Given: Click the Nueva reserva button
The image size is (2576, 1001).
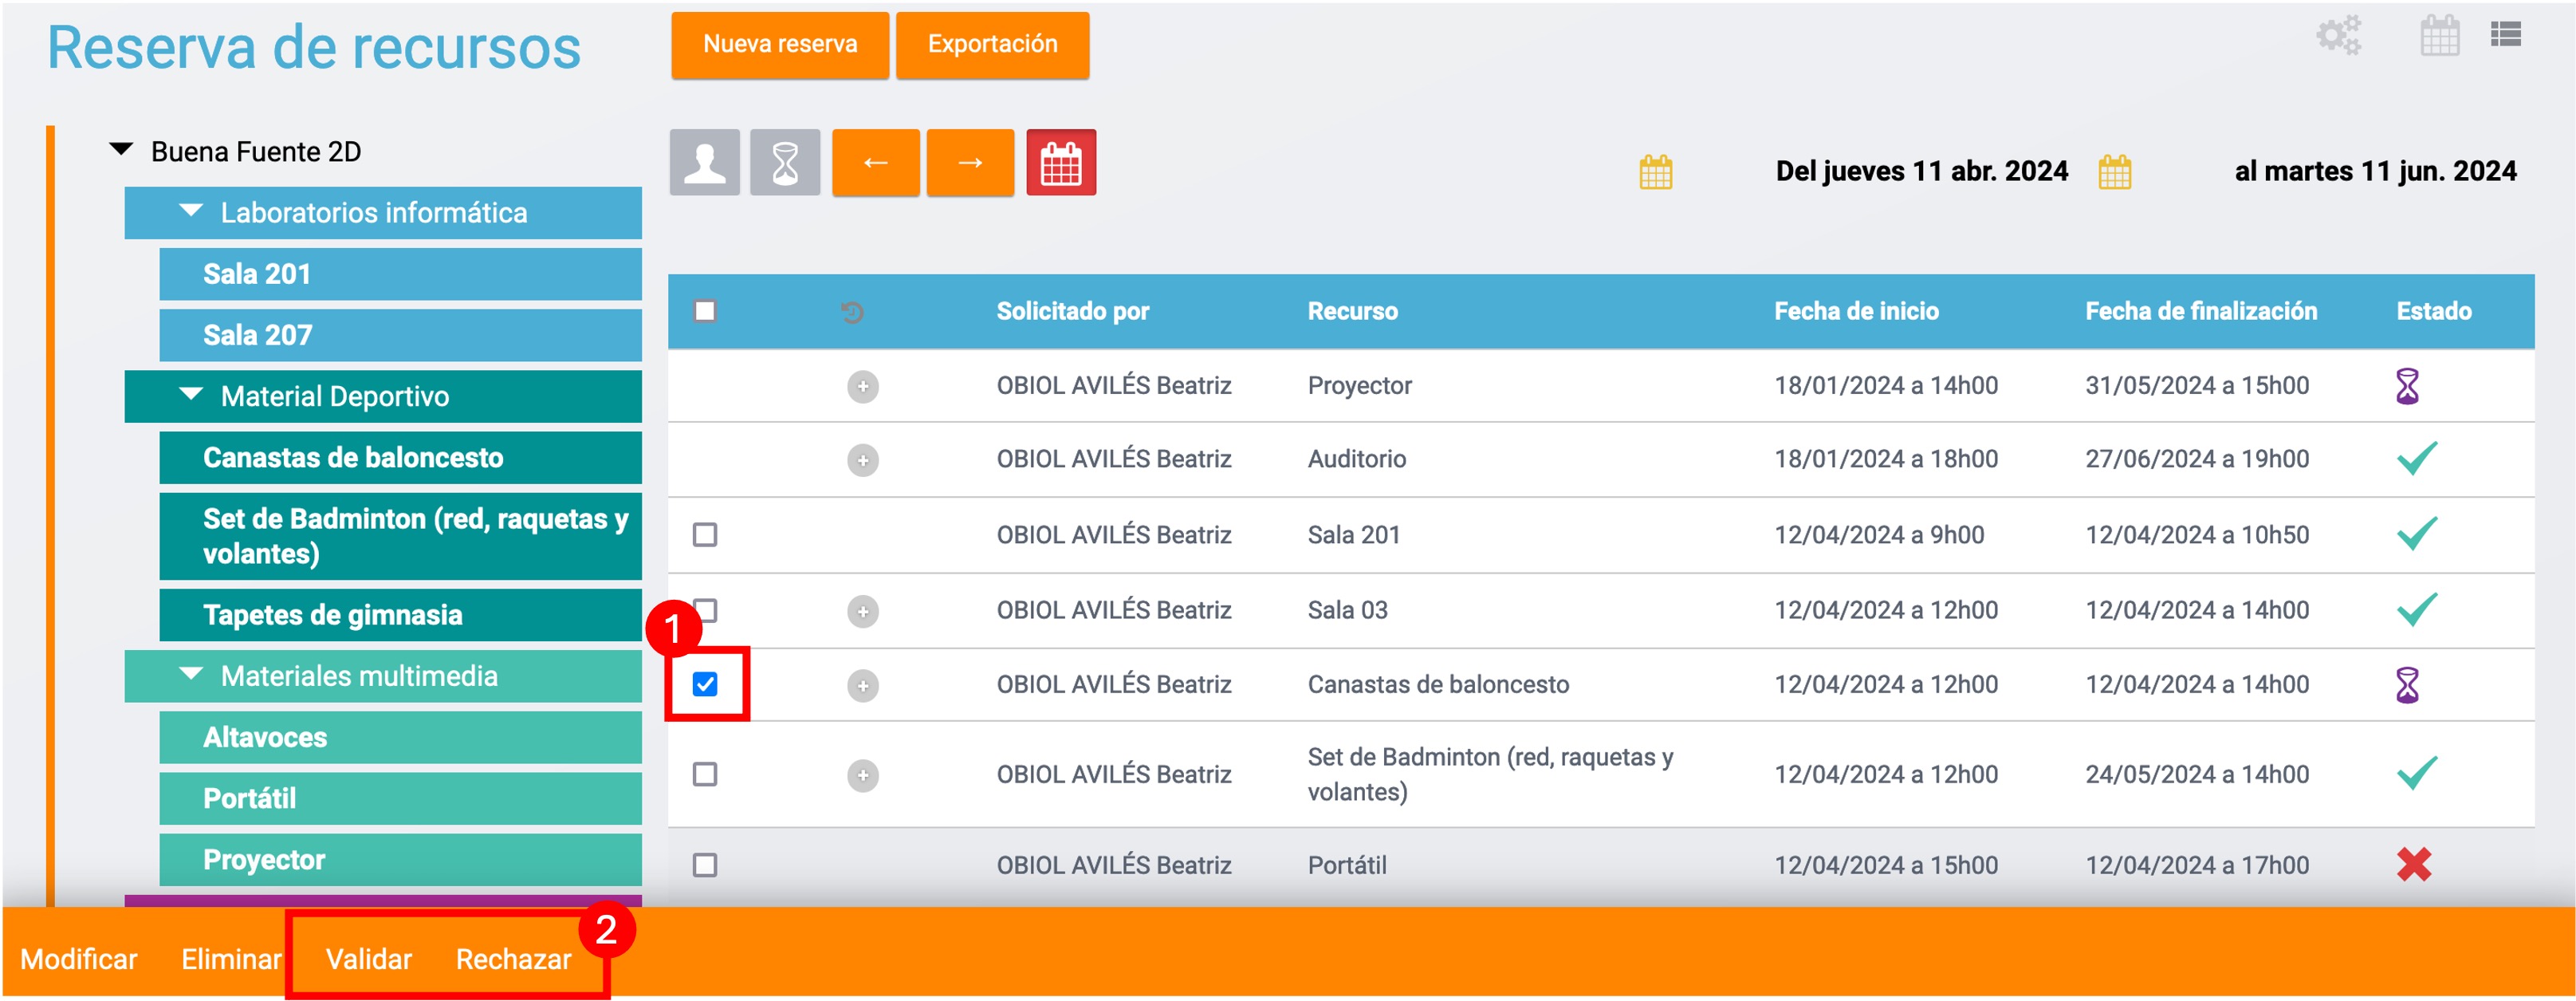Looking at the screenshot, I should point(780,44).
